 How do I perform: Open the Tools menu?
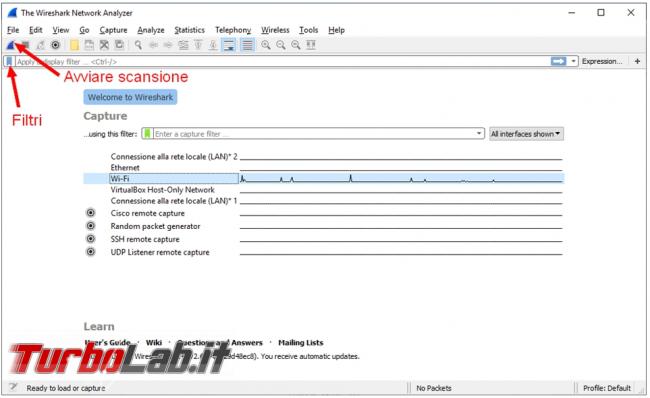coord(309,30)
